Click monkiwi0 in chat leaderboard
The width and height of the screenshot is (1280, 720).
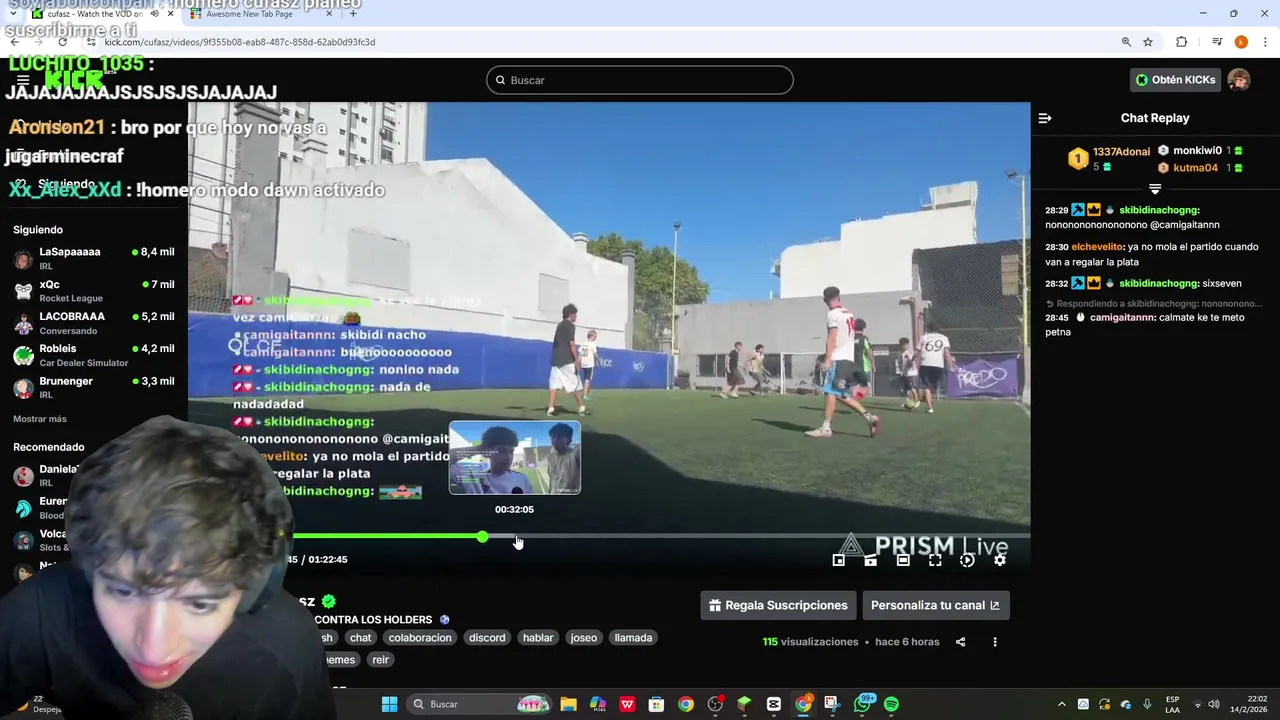1198,151
